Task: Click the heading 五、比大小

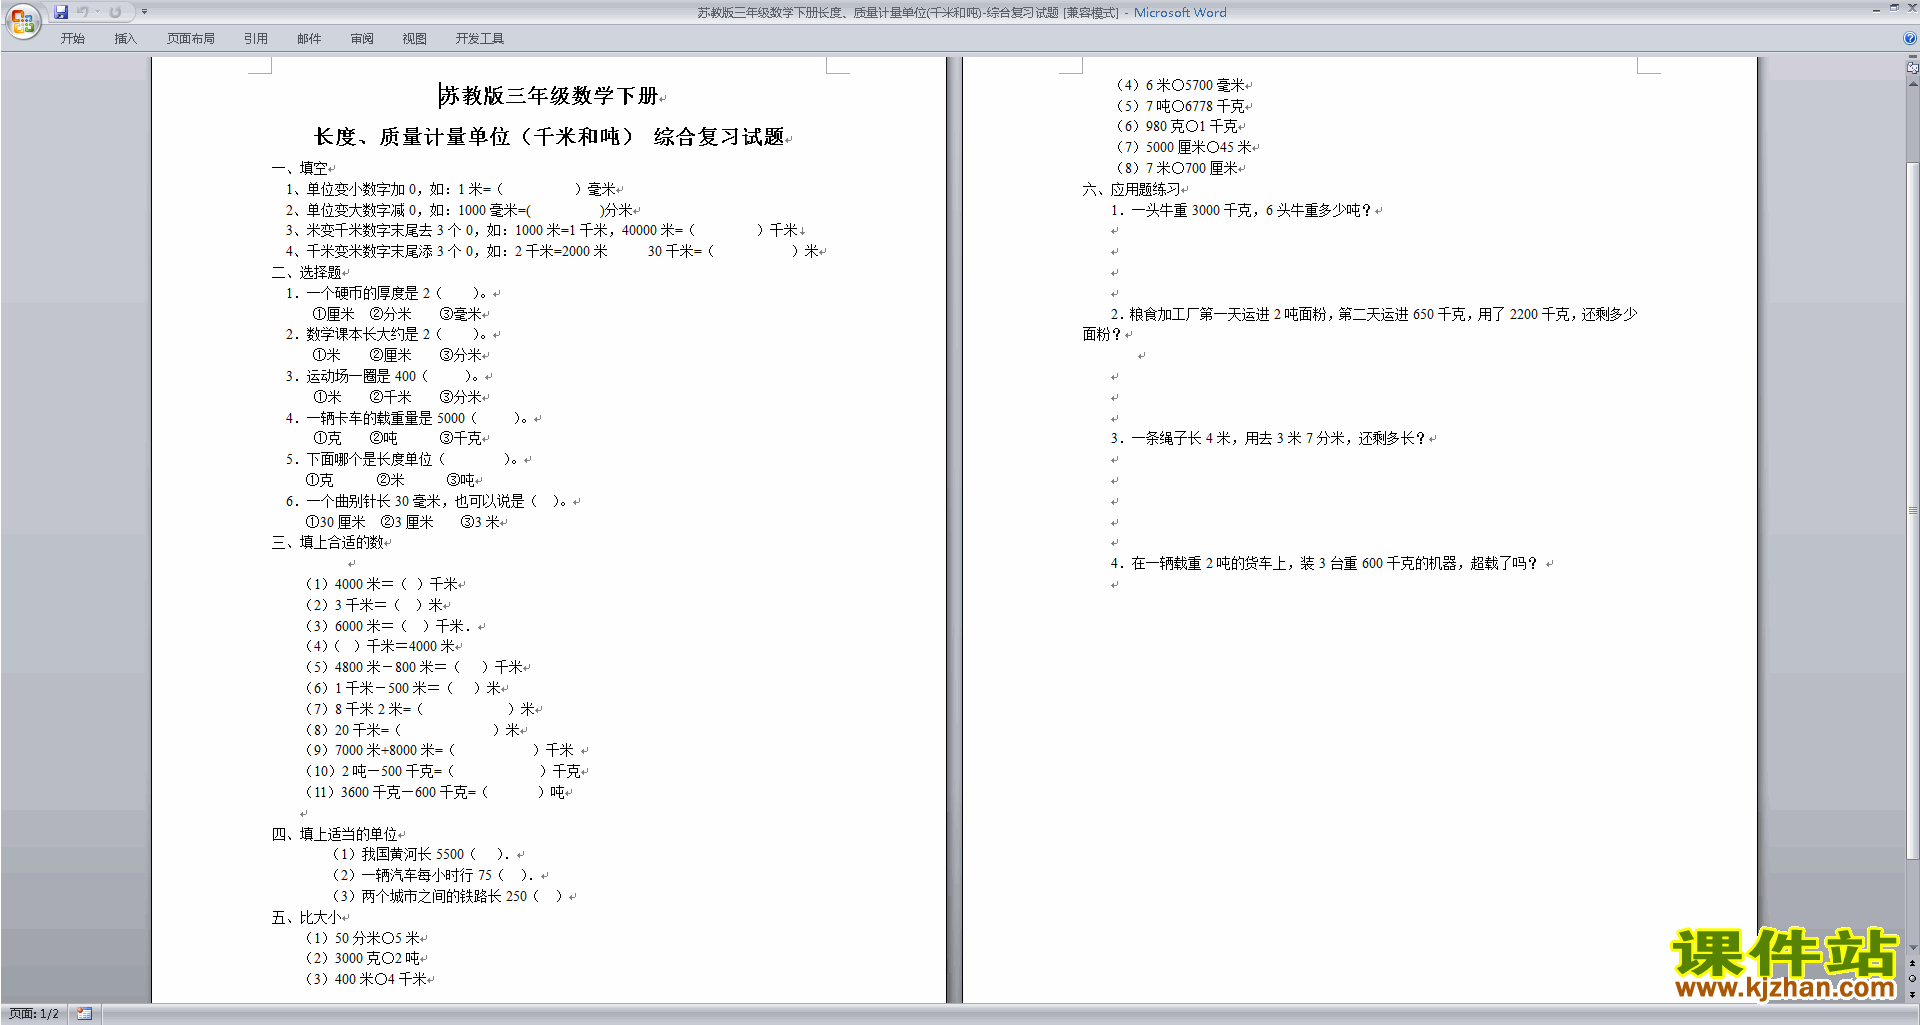Action: coord(307,917)
